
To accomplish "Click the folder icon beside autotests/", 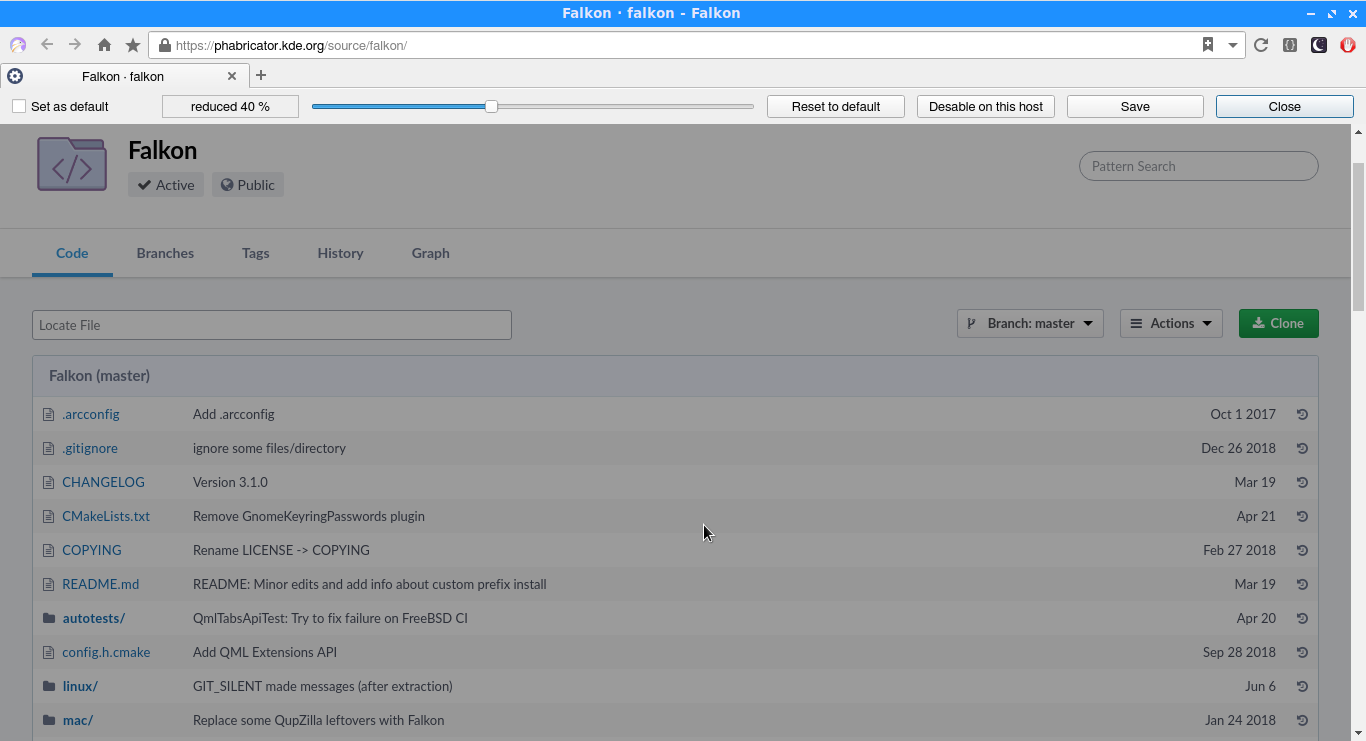I will pyautogui.click(x=48, y=618).
